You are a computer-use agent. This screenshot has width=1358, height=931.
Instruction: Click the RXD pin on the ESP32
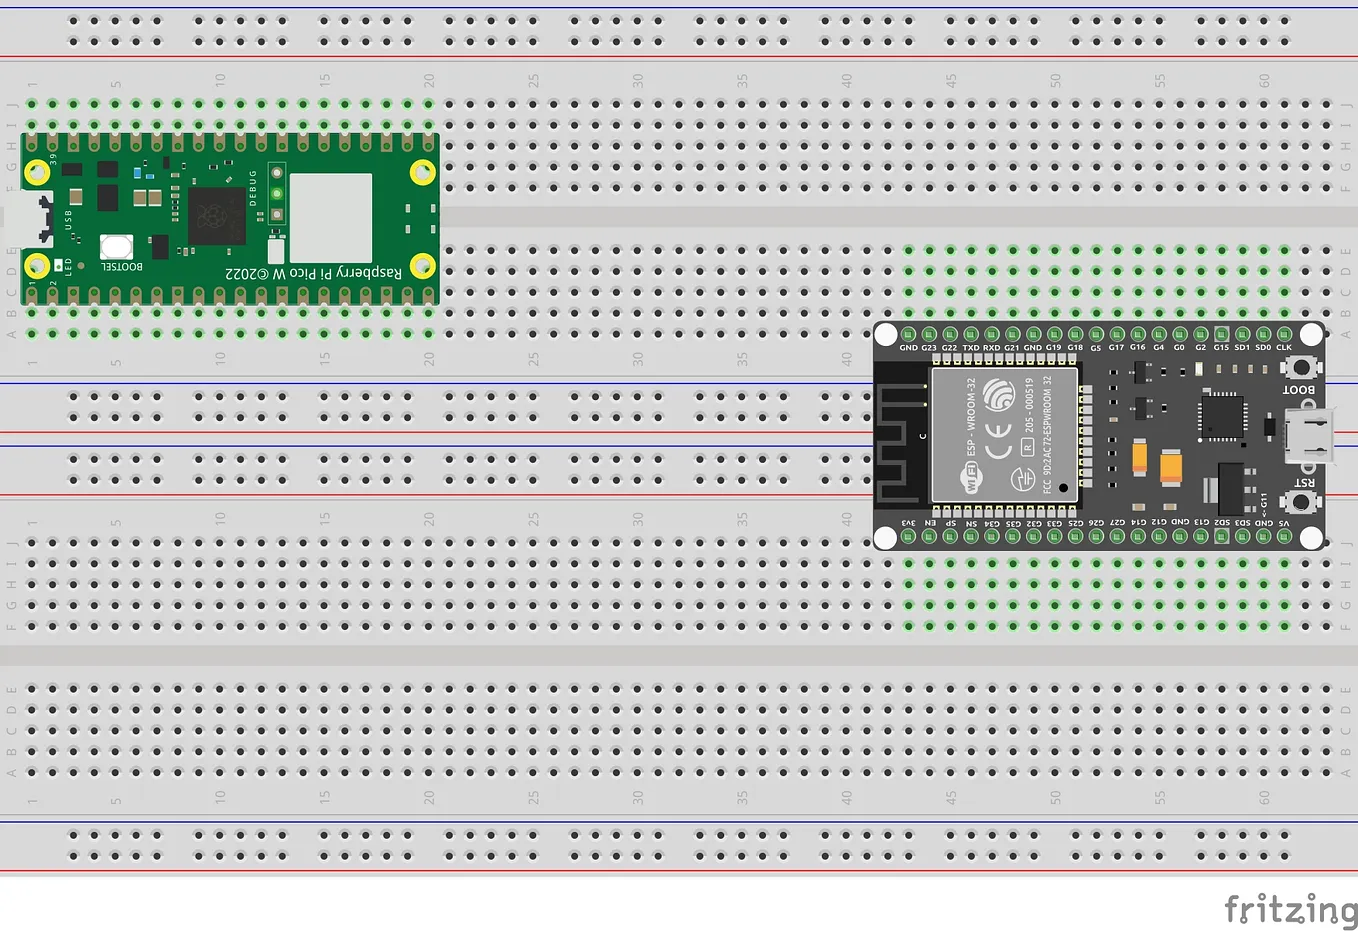click(x=989, y=333)
